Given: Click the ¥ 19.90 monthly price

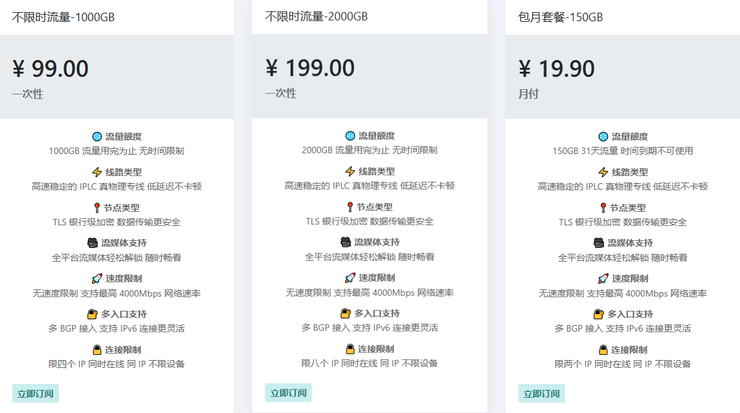Looking at the screenshot, I should pos(556,69).
